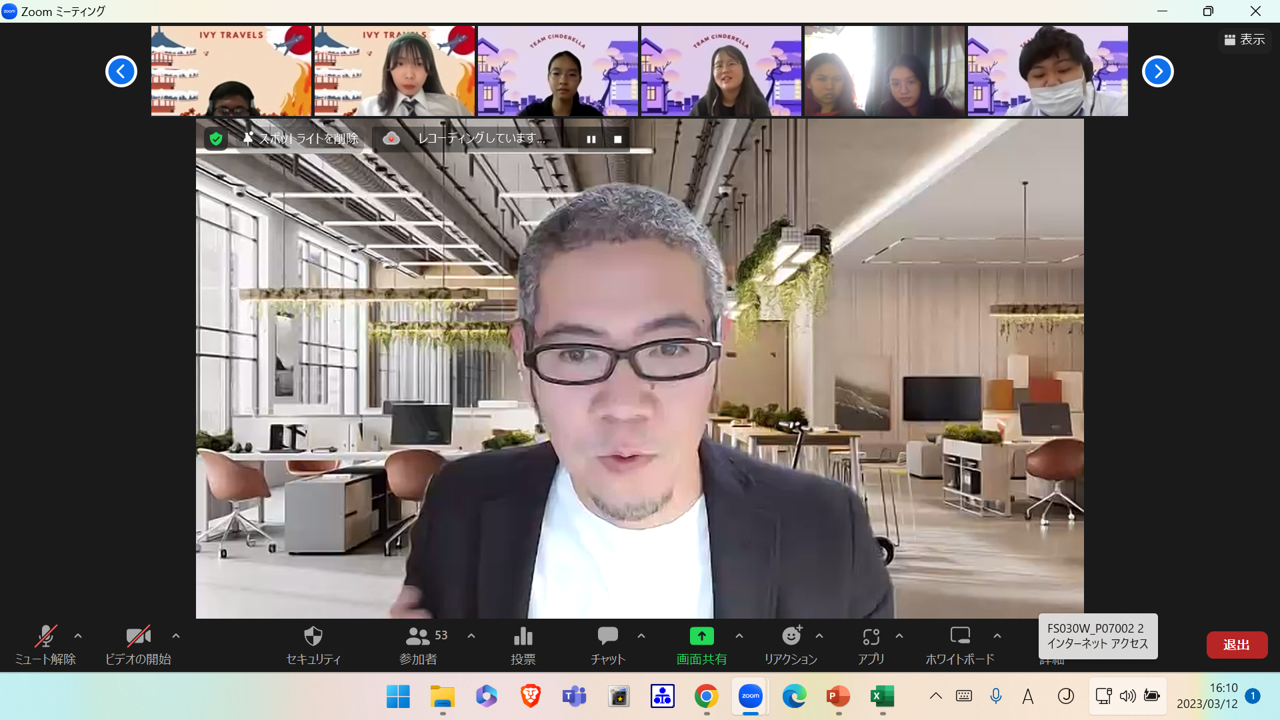This screenshot has width=1280, height=720.
Task: Expand video options arrow beside camera
Action: tap(176, 636)
